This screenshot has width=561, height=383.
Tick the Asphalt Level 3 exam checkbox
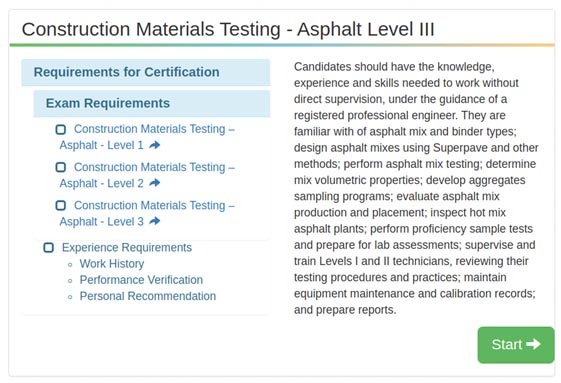click(61, 205)
